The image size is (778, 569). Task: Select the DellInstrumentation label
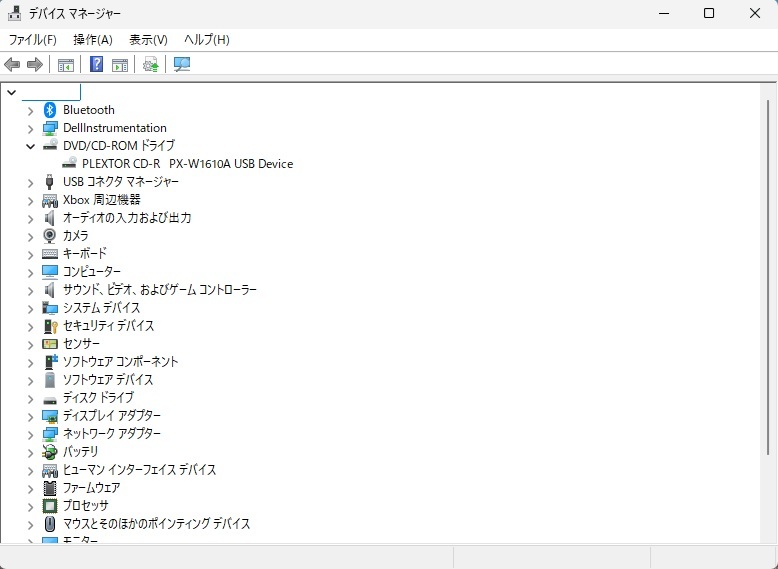(115, 128)
